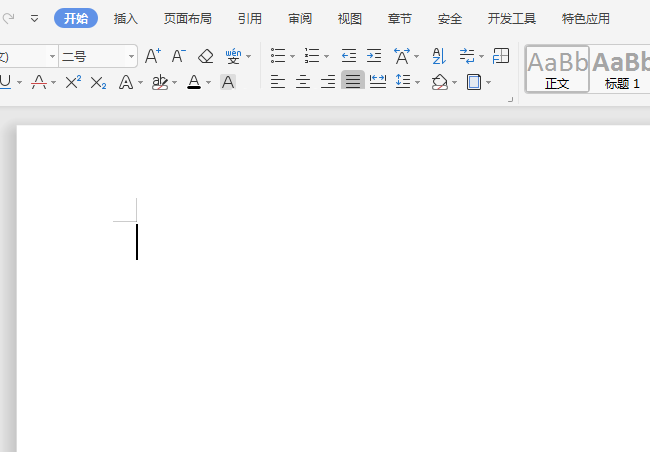Expand the numbering styles dropdown arrow
Image resolution: width=650 pixels, height=452 pixels.
click(327, 56)
